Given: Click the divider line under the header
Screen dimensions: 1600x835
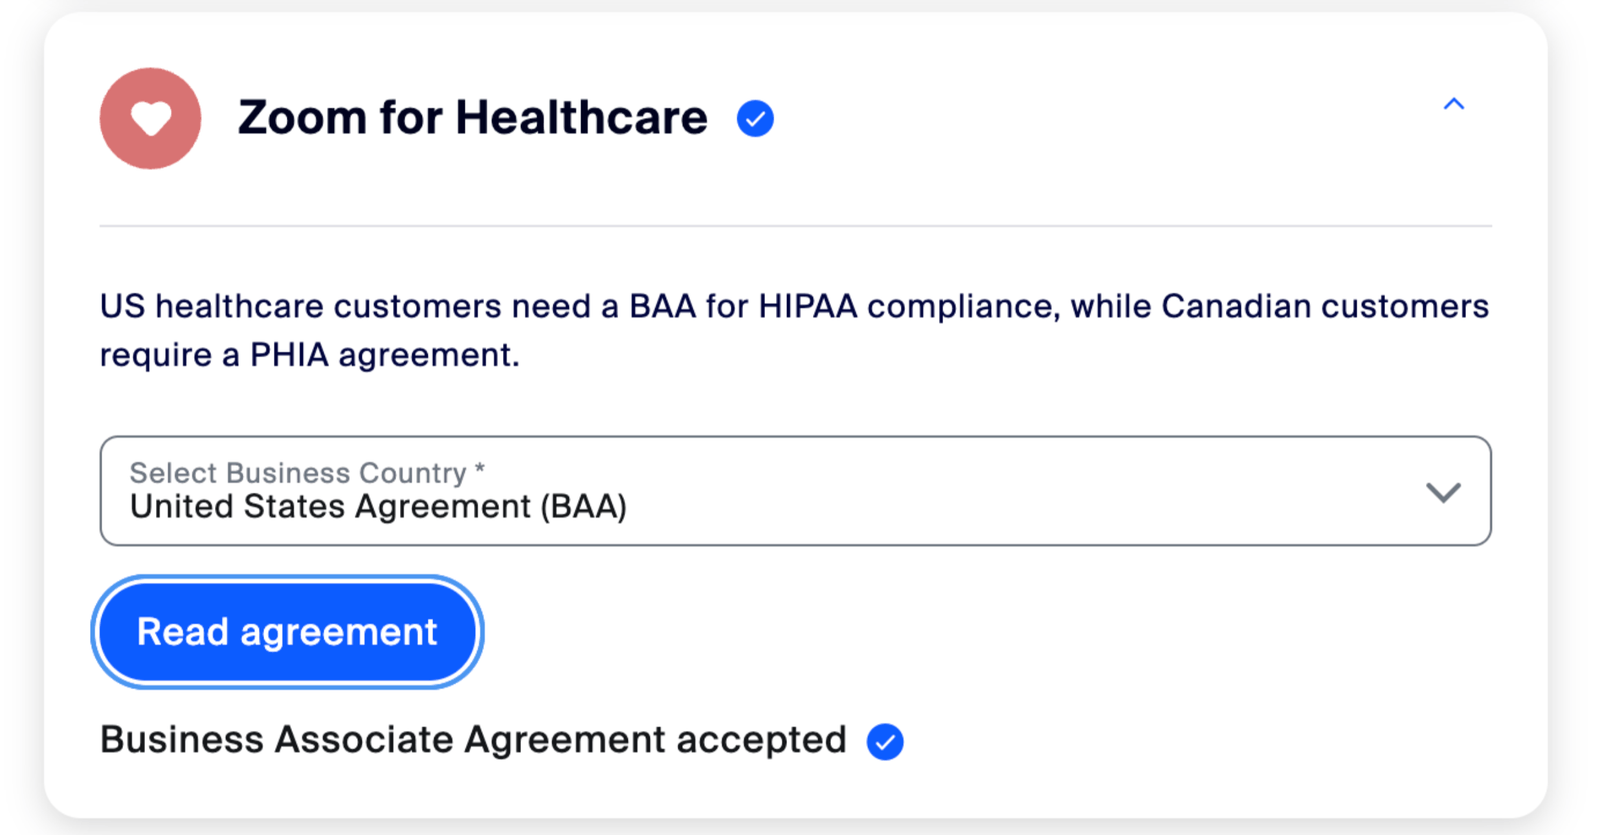Looking at the screenshot, I should pyautogui.click(x=795, y=226).
